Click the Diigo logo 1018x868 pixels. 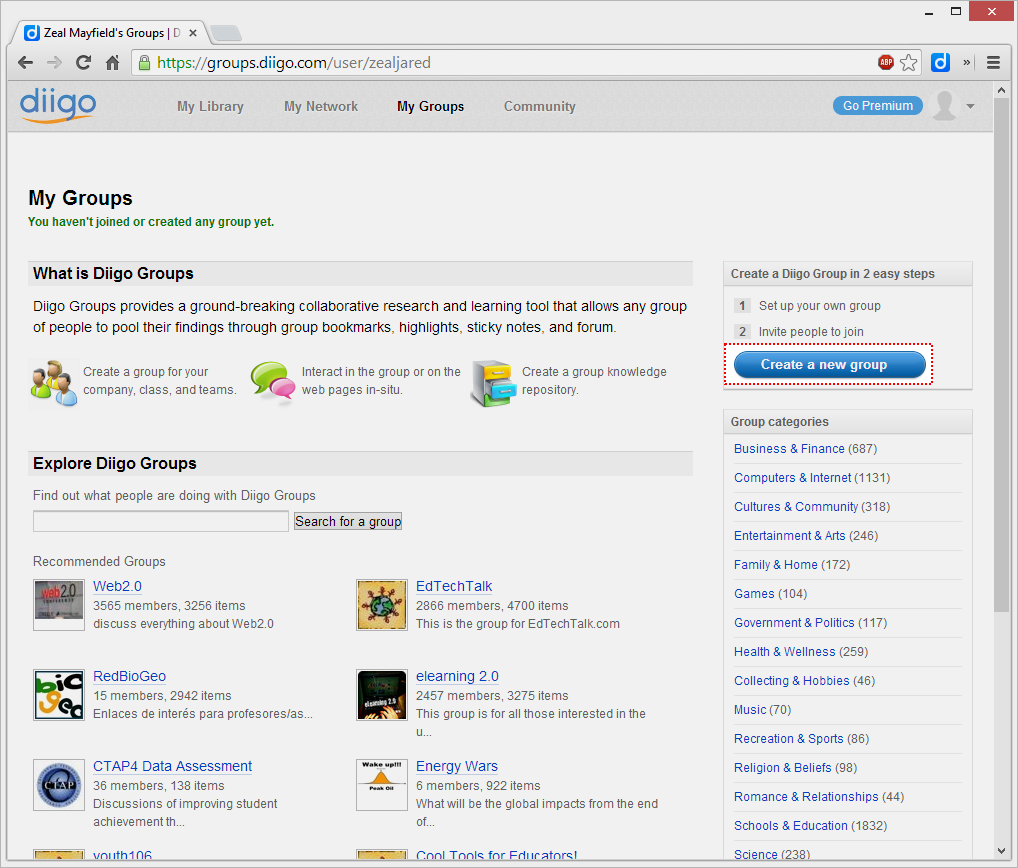point(58,105)
